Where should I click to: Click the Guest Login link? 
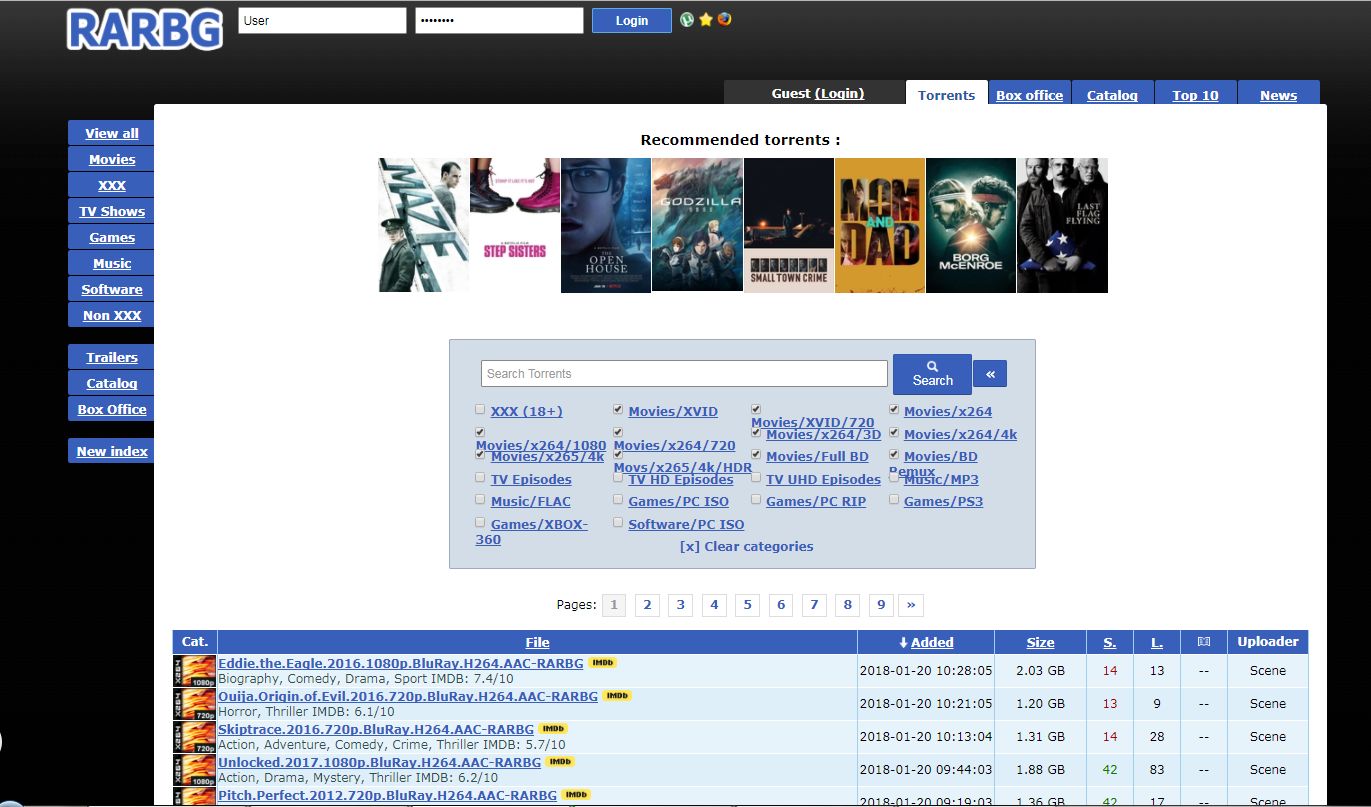click(839, 93)
